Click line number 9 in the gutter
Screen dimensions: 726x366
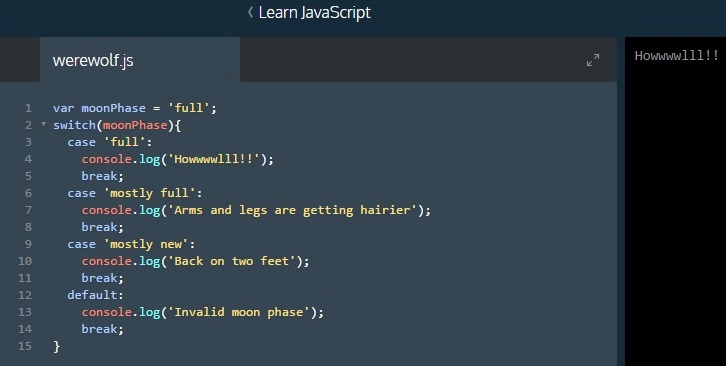coord(28,244)
